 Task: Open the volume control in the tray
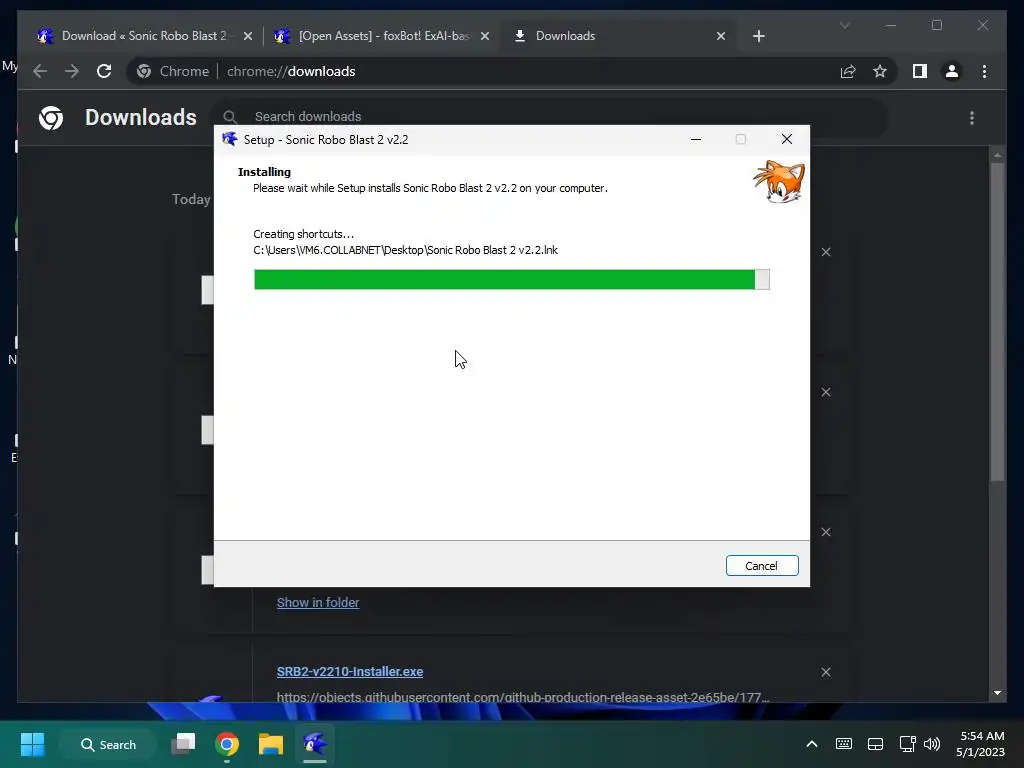point(932,744)
